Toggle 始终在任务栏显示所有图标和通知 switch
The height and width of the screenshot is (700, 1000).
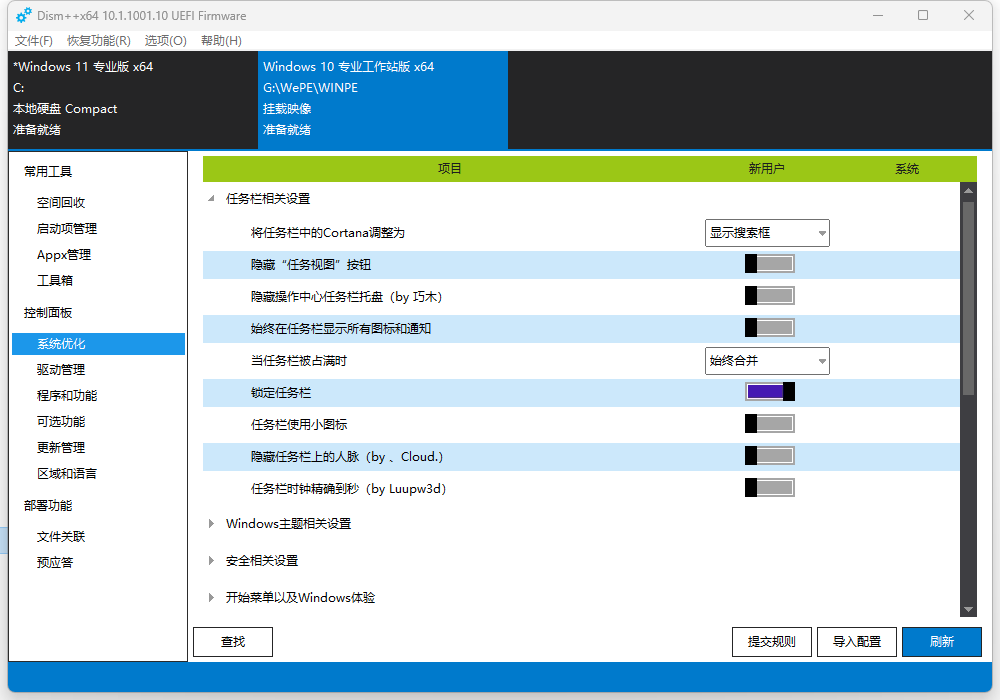[x=769, y=328]
